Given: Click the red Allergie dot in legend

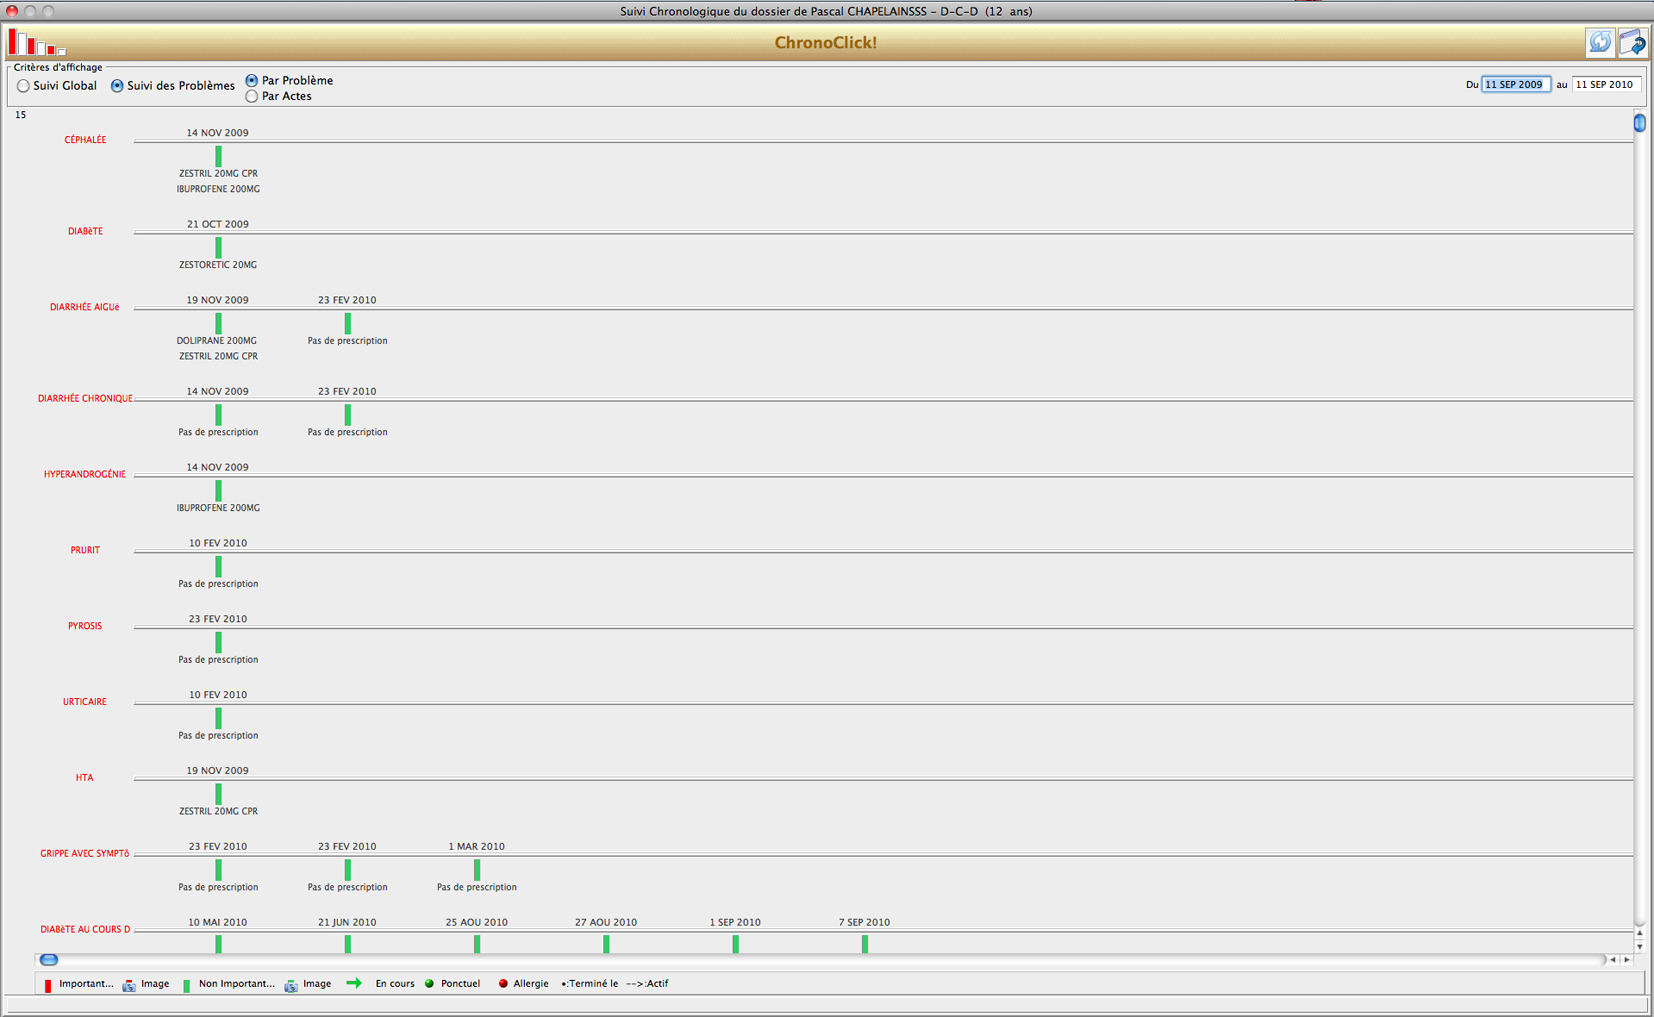Looking at the screenshot, I should [503, 984].
